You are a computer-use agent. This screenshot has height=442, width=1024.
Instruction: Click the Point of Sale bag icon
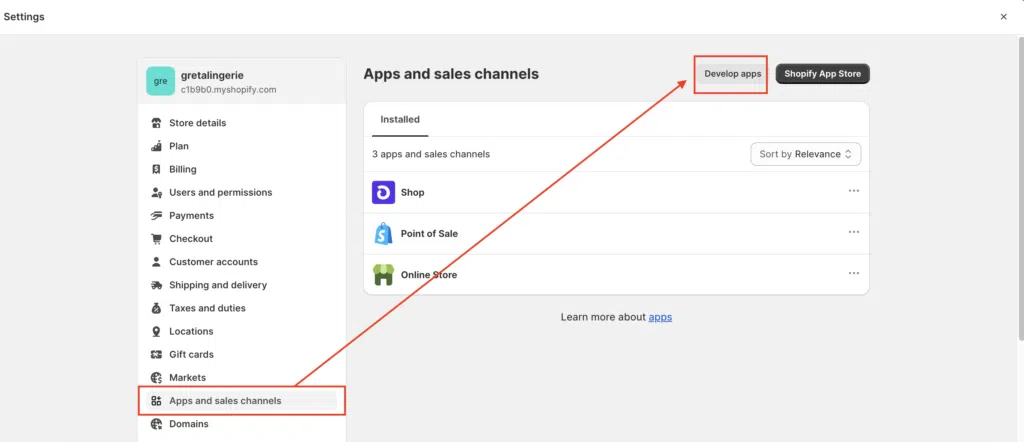coord(383,234)
